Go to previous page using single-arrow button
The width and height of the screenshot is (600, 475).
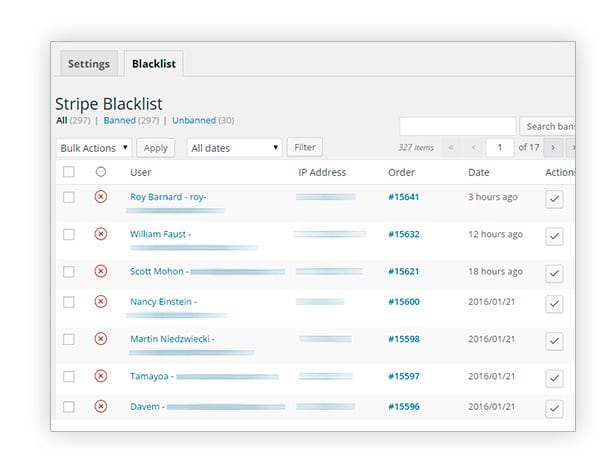point(474,147)
